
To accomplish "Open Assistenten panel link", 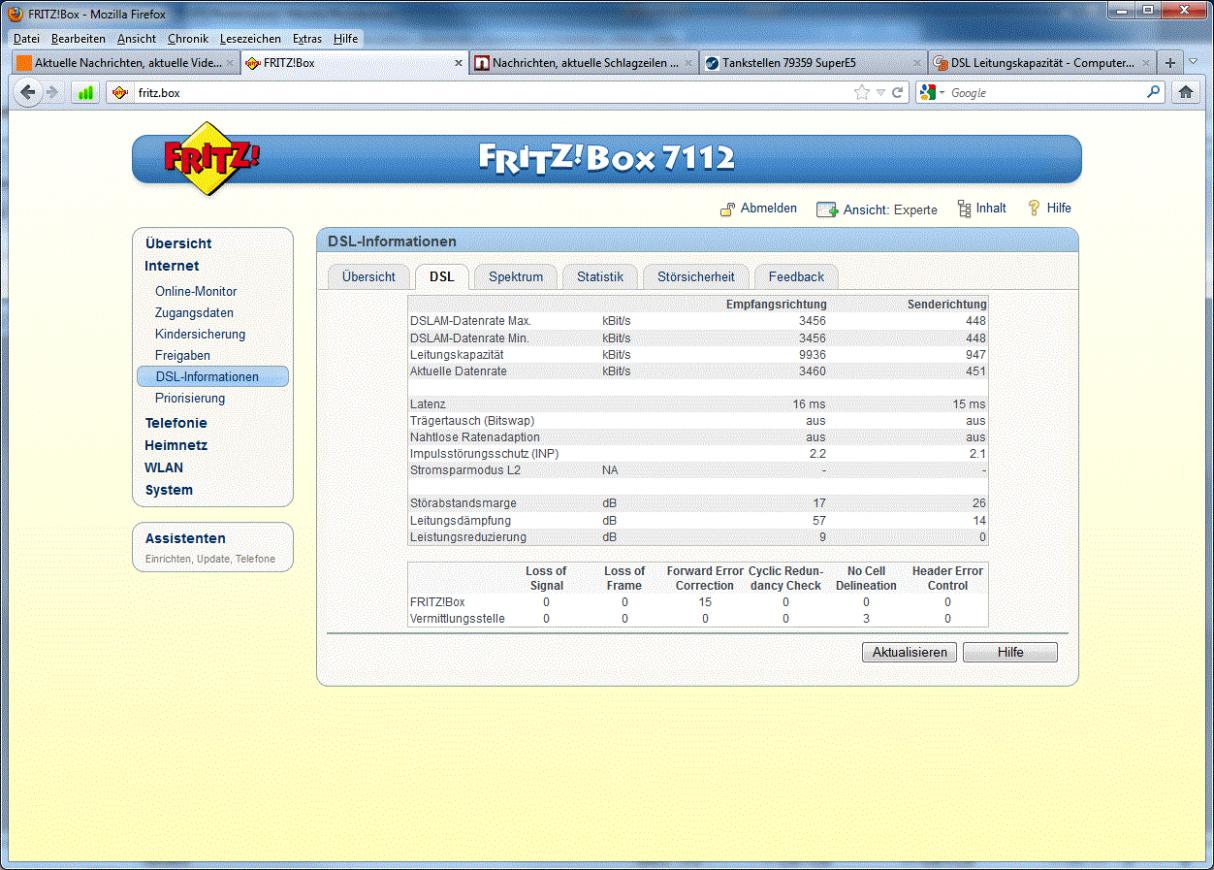I will (185, 538).
